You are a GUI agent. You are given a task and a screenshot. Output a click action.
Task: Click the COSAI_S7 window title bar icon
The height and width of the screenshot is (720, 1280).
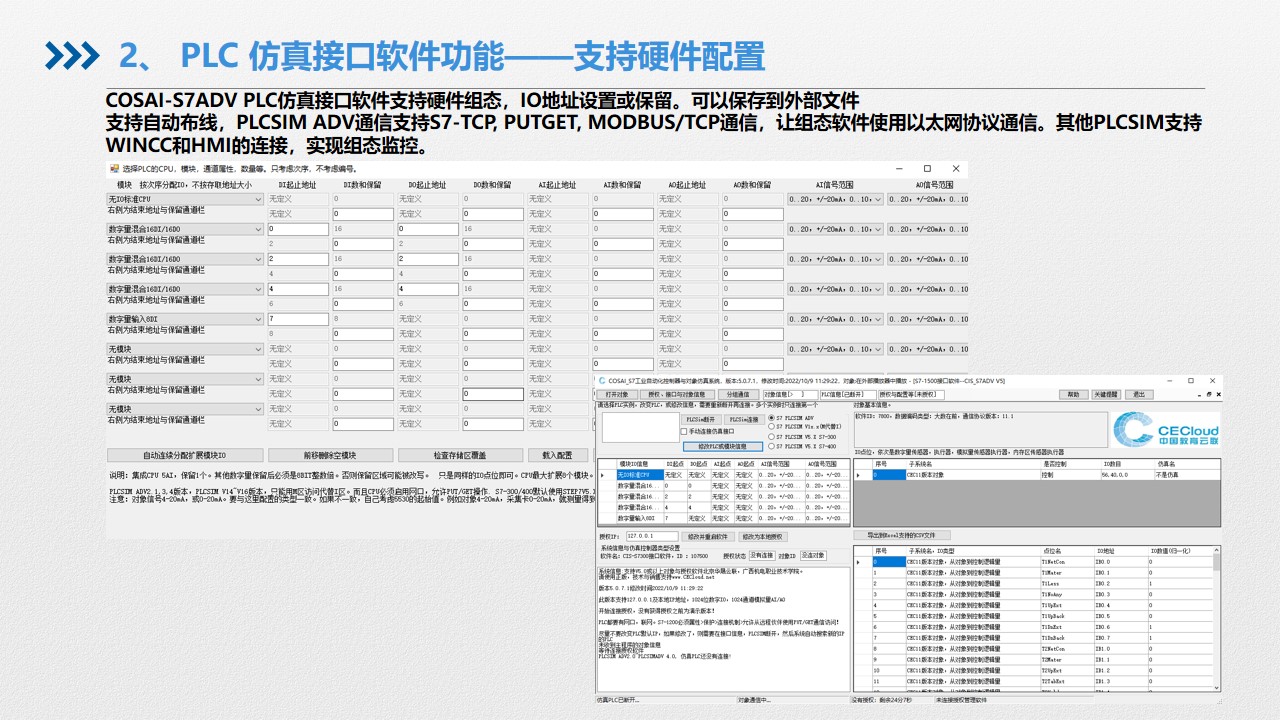(601, 381)
